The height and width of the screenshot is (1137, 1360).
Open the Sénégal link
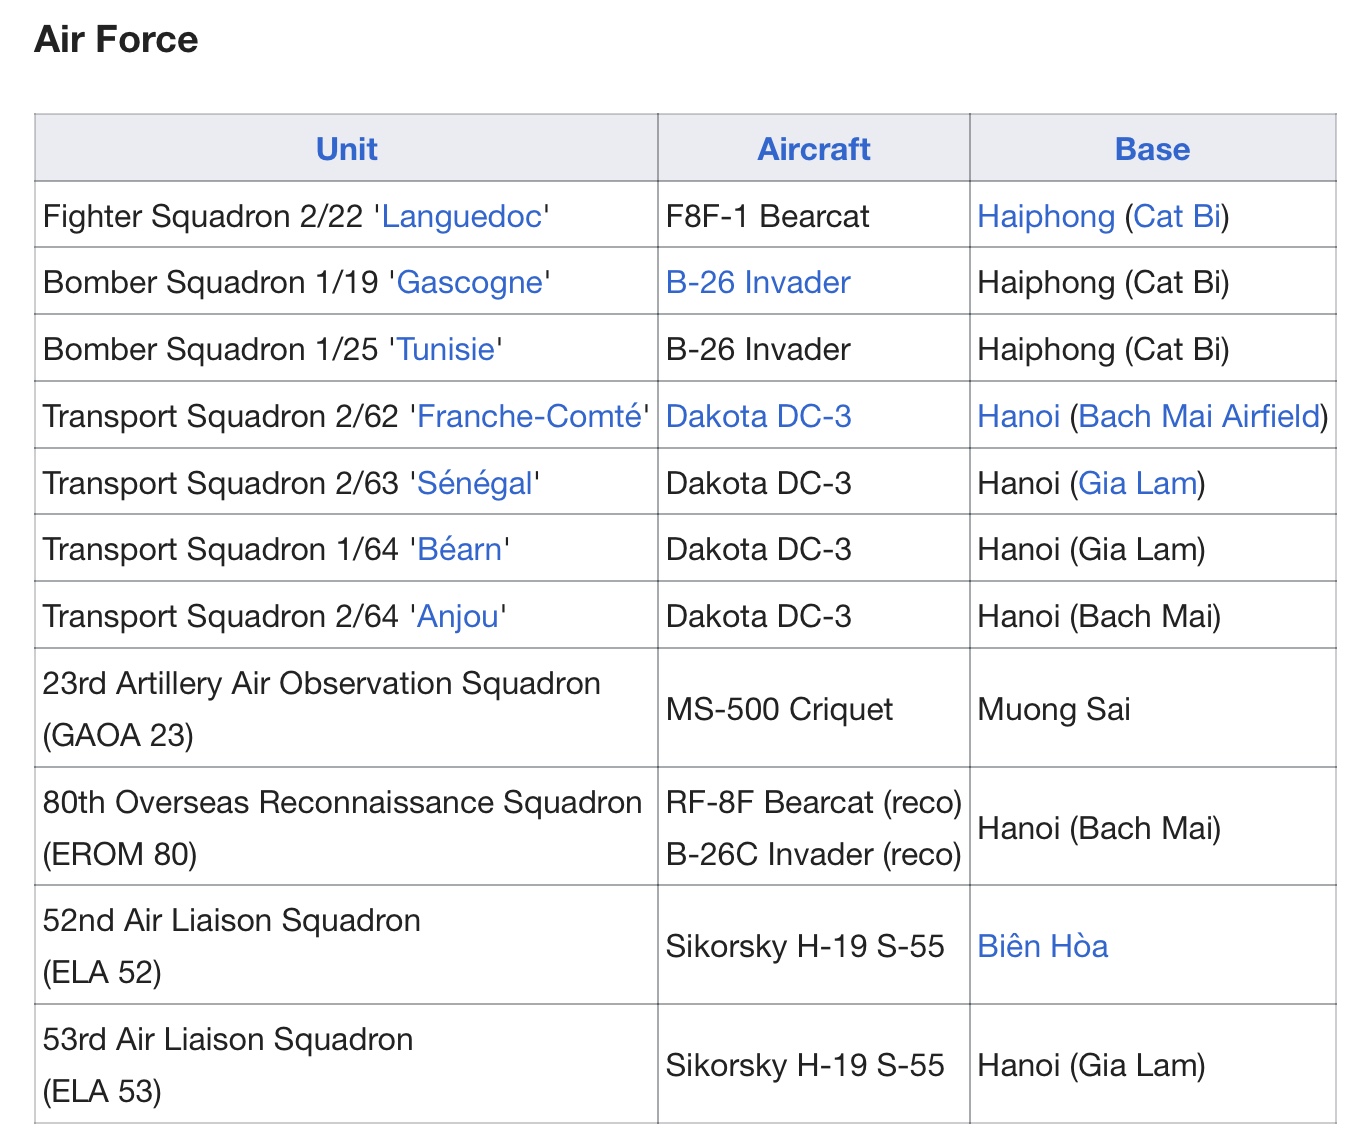tap(475, 483)
